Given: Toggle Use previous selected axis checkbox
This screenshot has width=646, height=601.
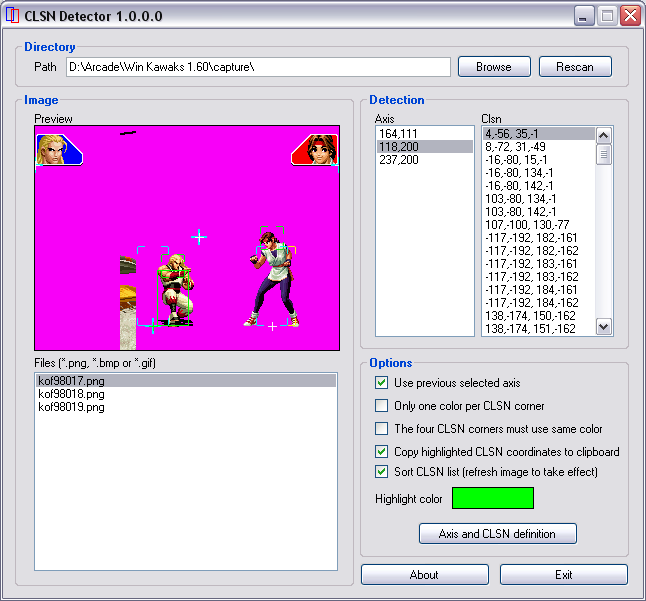Looking at the screenshot, I should pyautogui.click(x=381, y=383).
